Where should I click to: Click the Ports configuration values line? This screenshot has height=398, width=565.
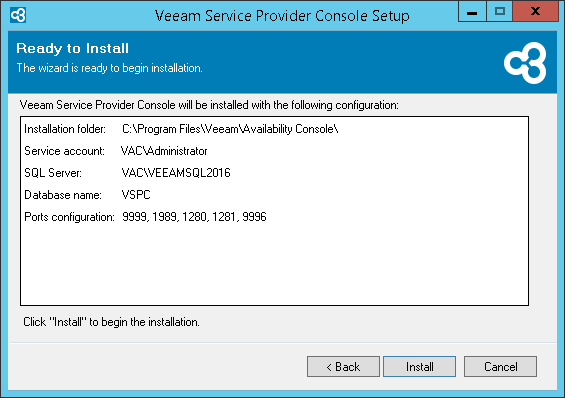[x=194, y=217]
